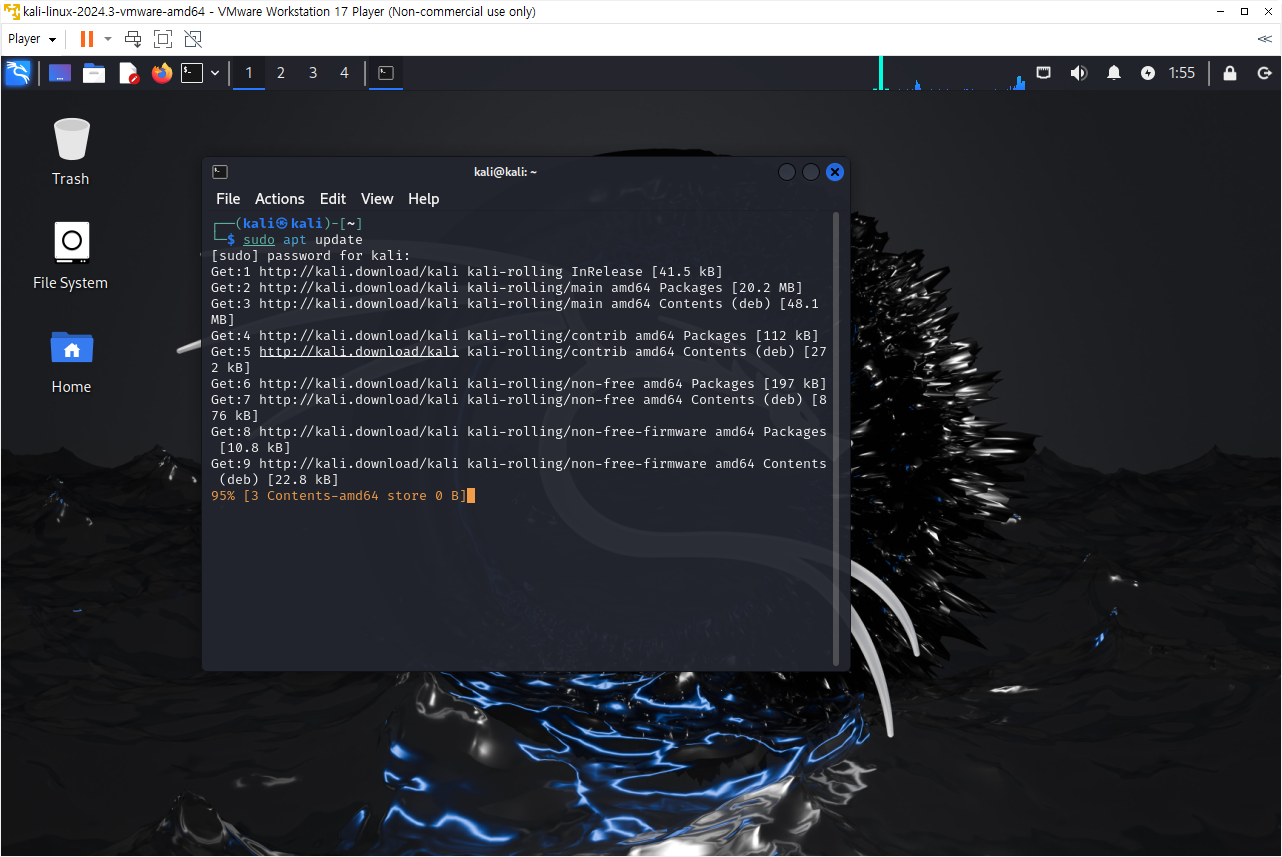The height and width of the screenshot is (857, 1282).
Task: Click the terminal title bar window icon
Action: point(220,172)
